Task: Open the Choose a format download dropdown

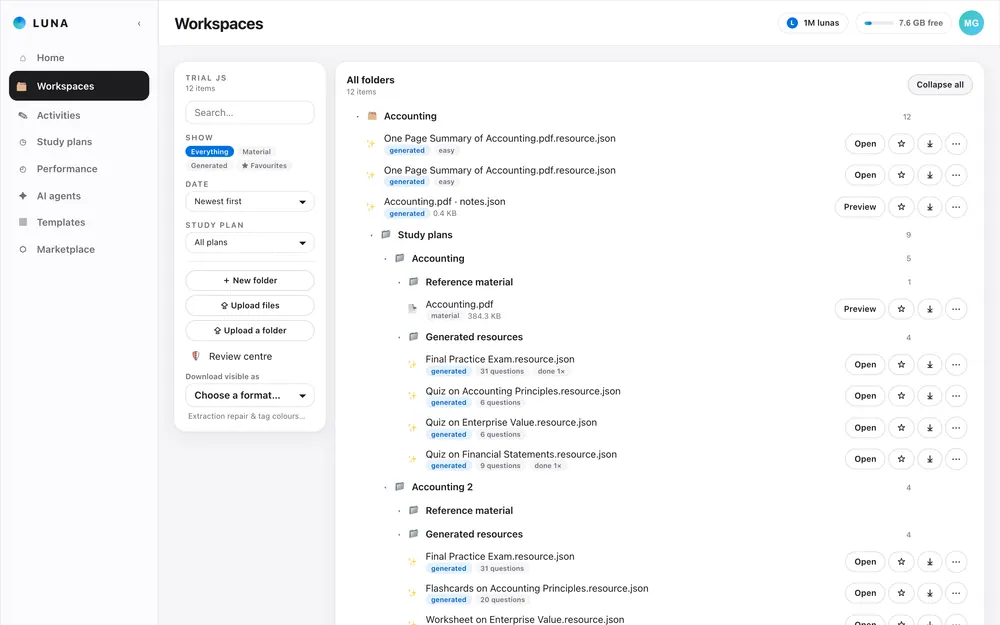Action: point(250,395)
